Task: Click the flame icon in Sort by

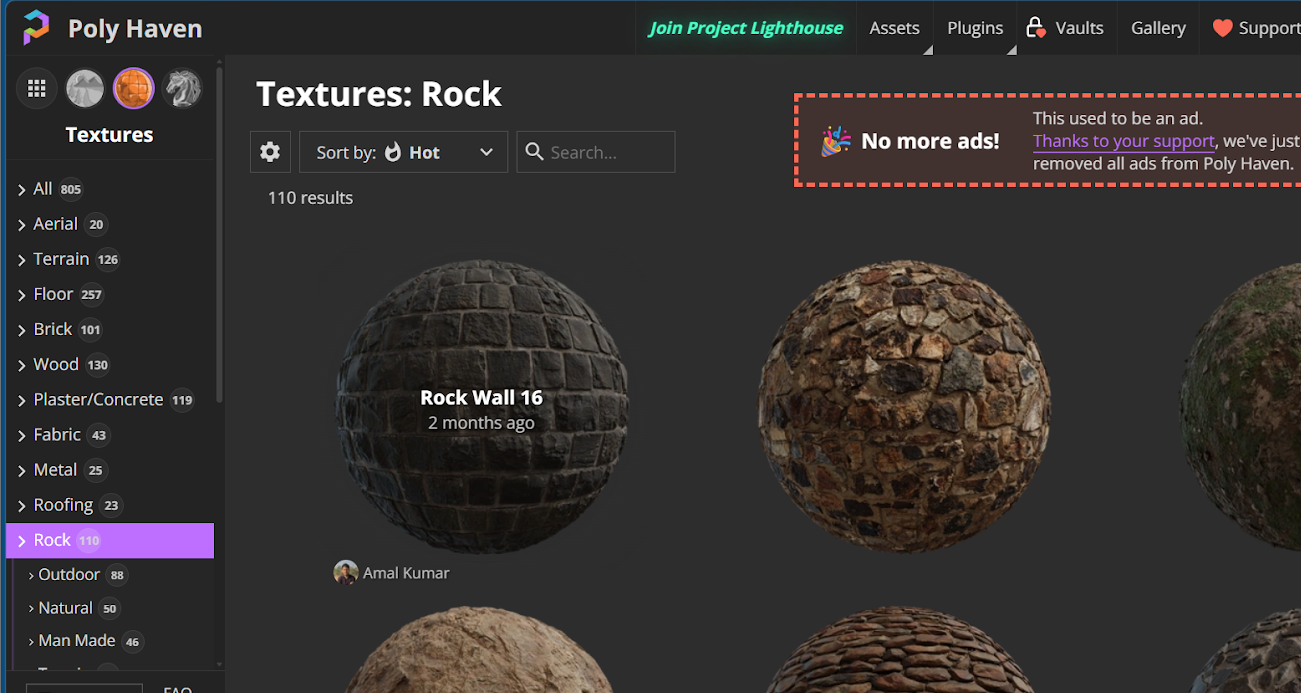Action: pyautogui.click(x=393, y=152)
